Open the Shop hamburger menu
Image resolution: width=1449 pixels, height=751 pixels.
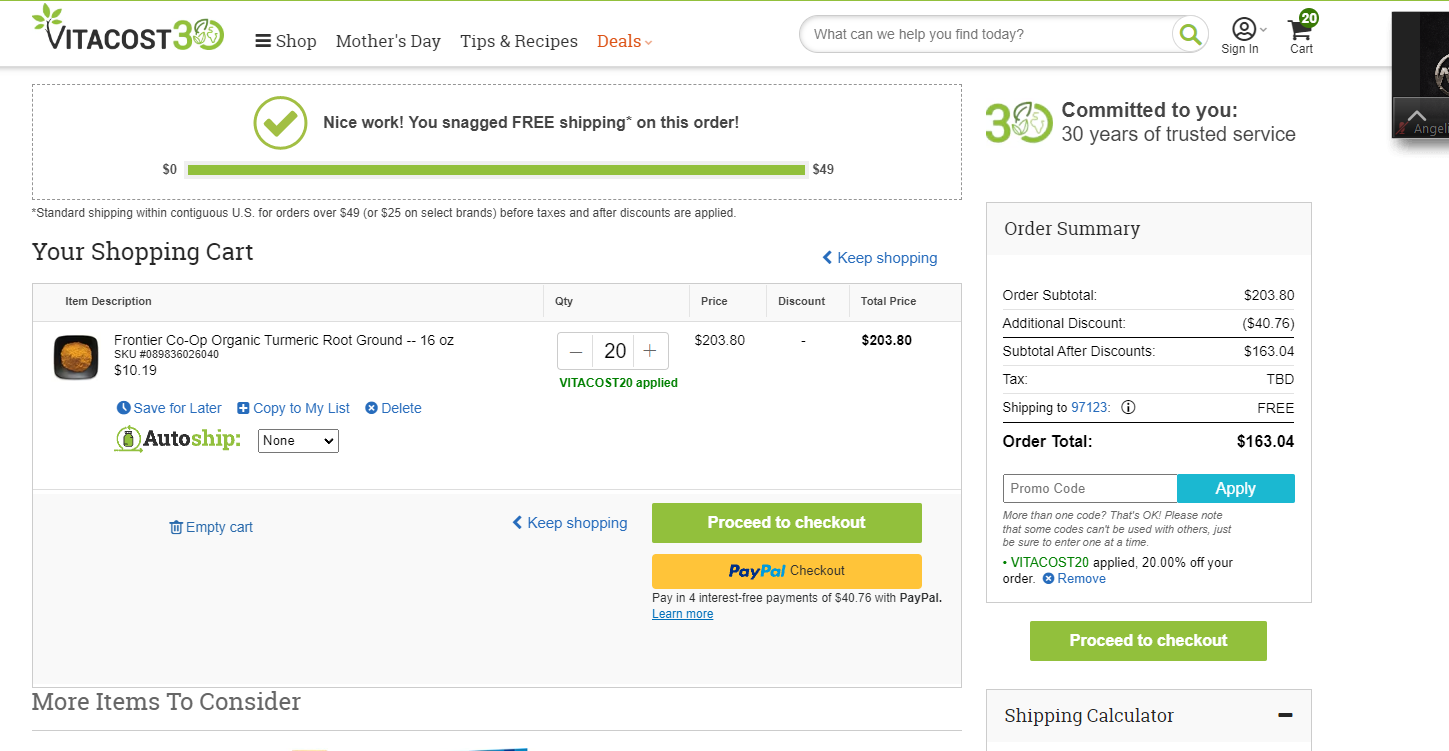pos(286,41)
